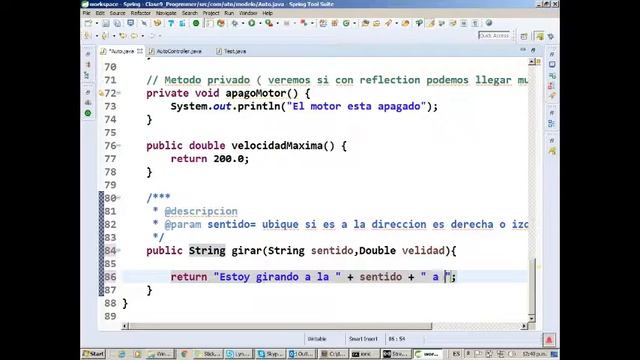640x360 pixels.
Task: Click the New file wizard icon
Action: click(x=88, y=23)
